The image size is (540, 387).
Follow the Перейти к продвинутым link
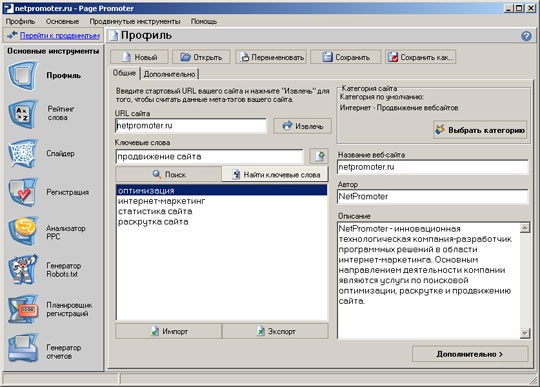click(x=60, y=35)
